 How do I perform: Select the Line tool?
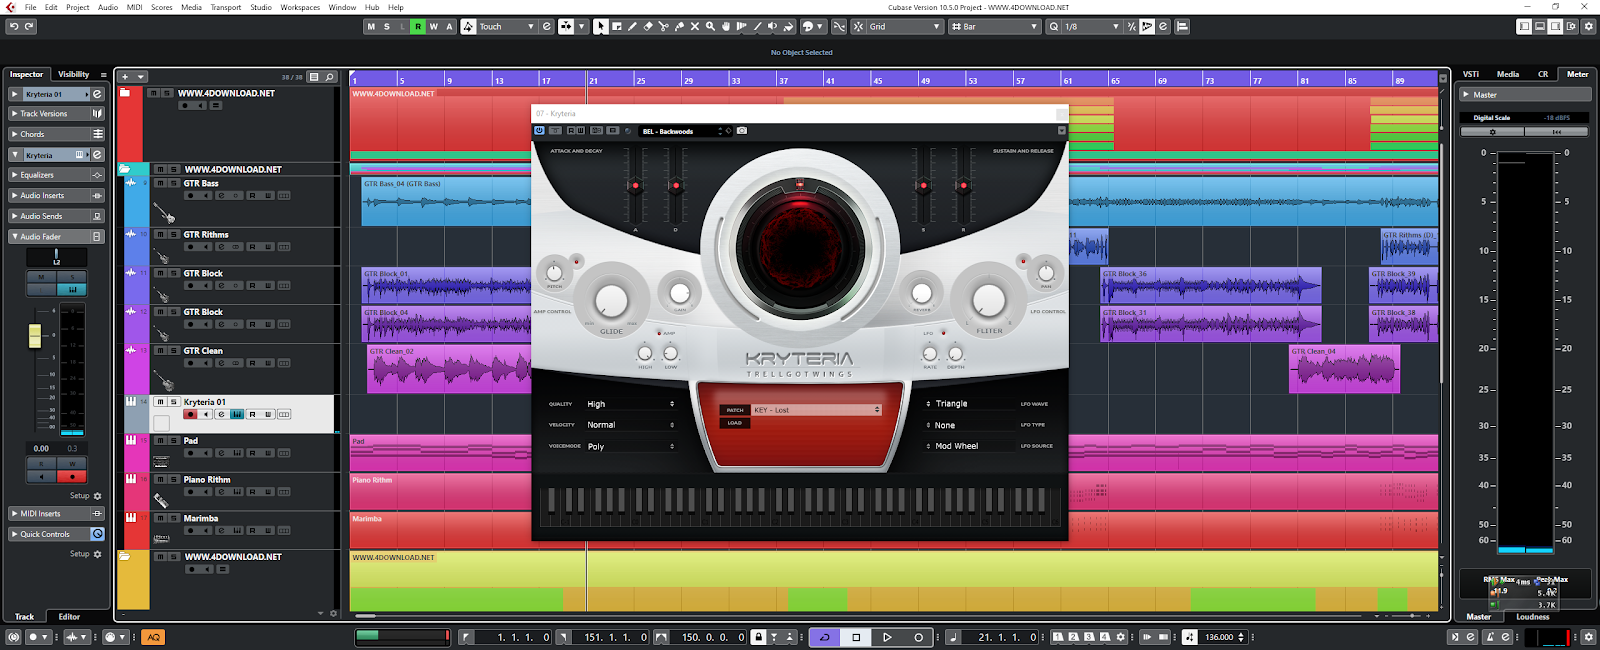pos(757,27)
